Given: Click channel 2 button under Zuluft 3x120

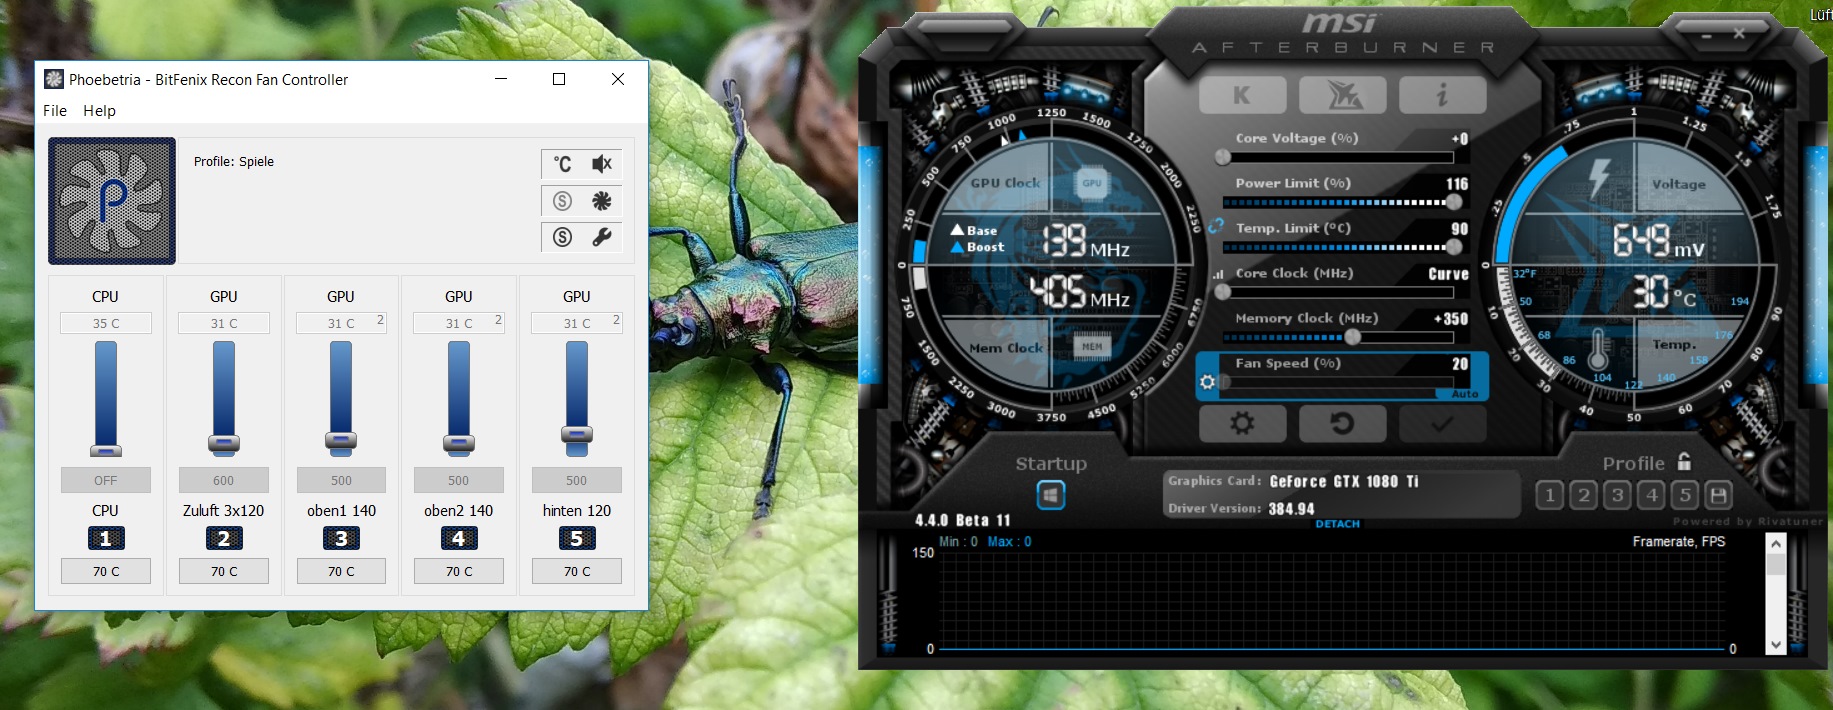Looking at the screenshot, I should click(223, 538).
